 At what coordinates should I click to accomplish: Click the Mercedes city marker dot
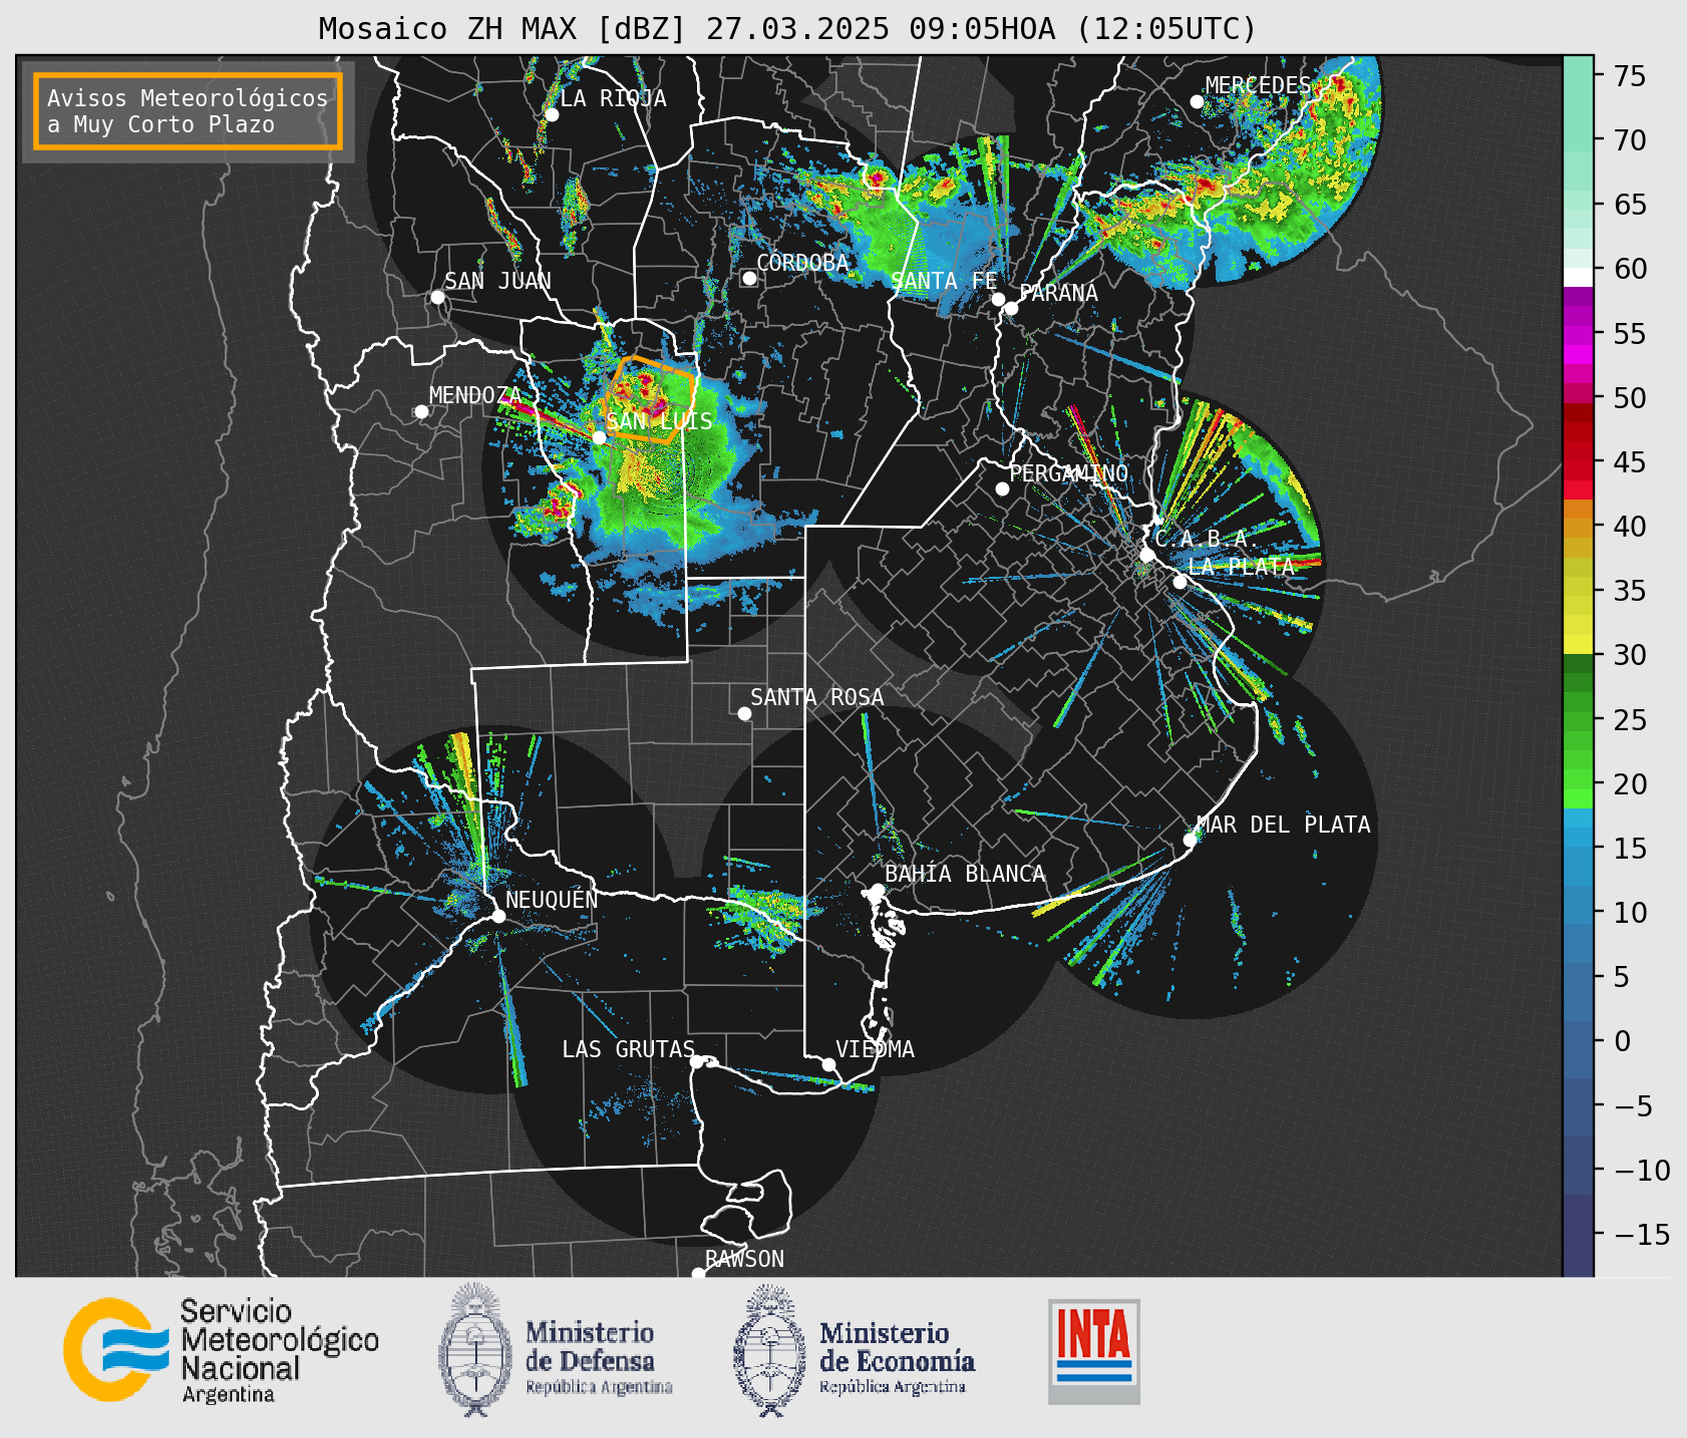1196,102
